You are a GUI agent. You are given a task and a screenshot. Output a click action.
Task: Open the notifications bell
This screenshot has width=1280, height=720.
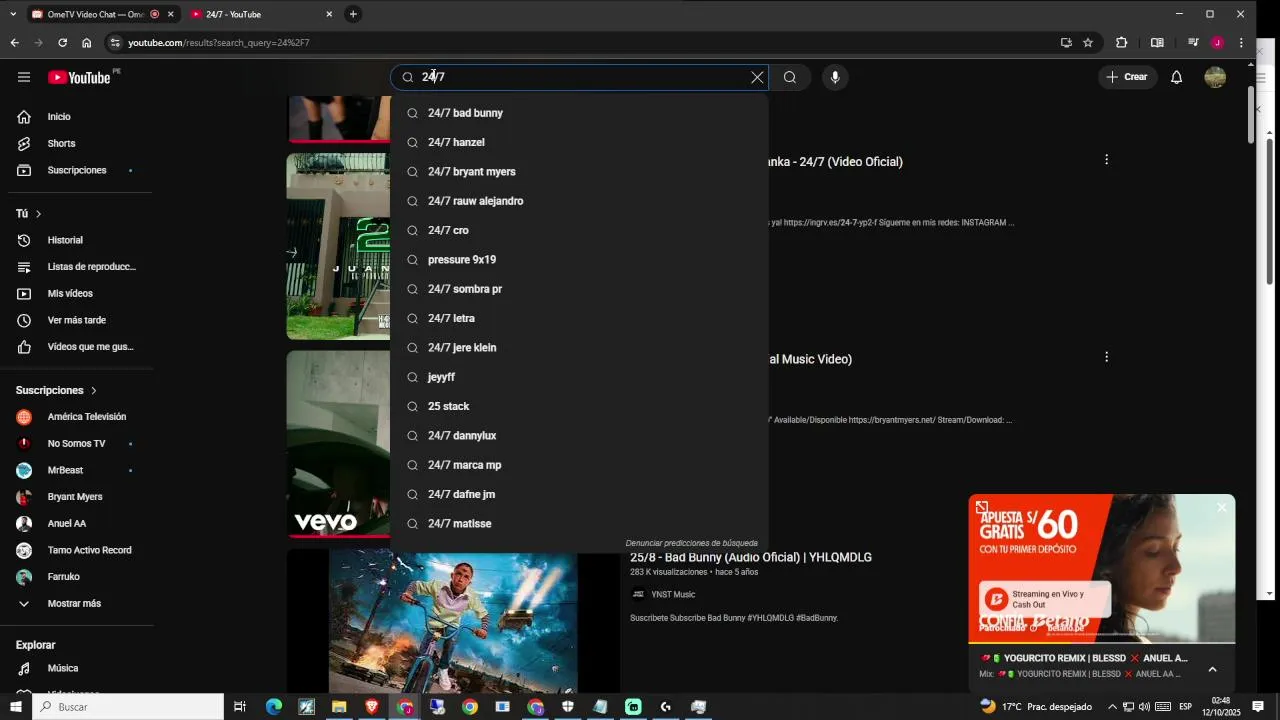pos(1176,77)
